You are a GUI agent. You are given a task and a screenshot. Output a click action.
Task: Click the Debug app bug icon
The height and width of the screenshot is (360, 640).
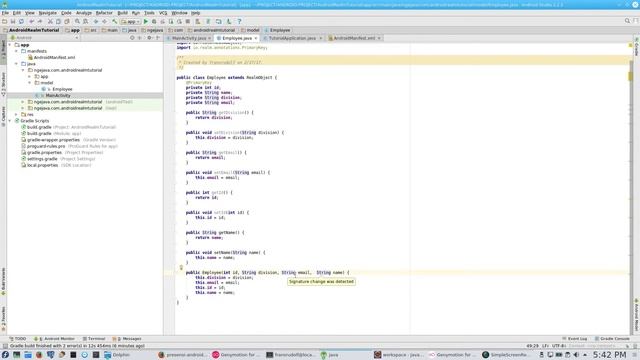(x=154, y=21)
